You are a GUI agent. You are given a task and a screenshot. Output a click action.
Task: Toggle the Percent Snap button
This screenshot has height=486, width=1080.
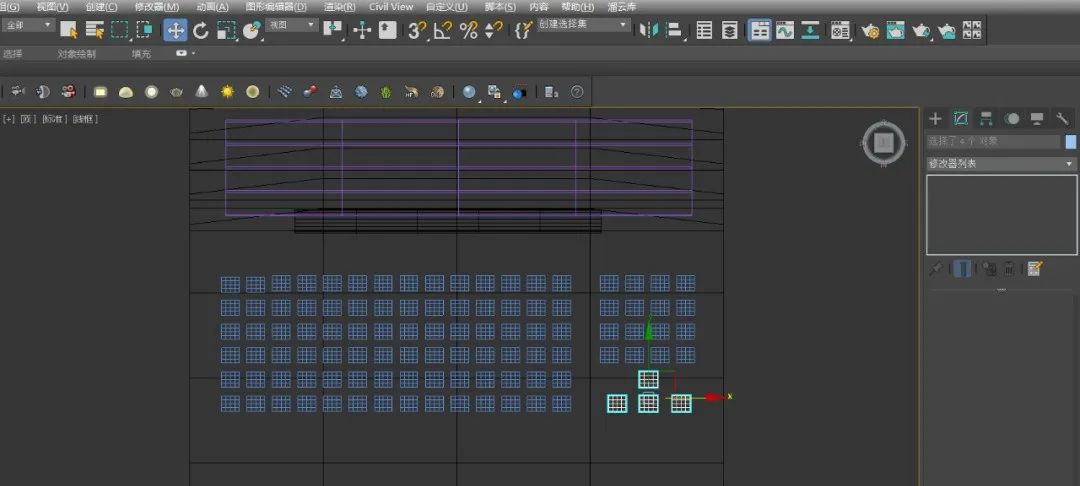tap(468, 30)
